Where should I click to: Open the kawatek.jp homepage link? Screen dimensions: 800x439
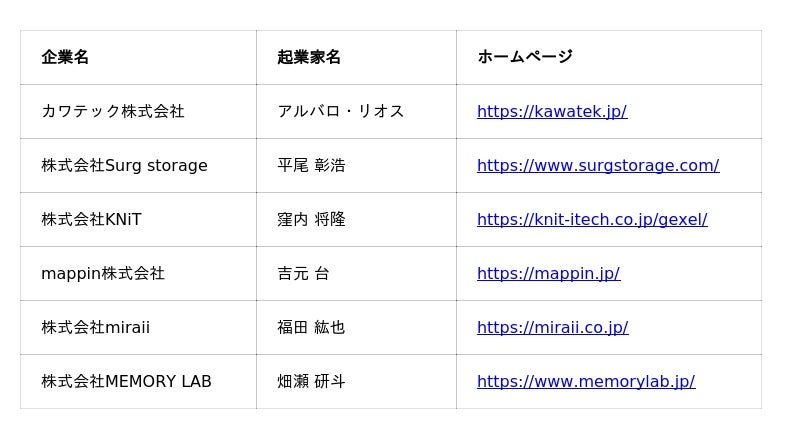(x=551, y=111)
